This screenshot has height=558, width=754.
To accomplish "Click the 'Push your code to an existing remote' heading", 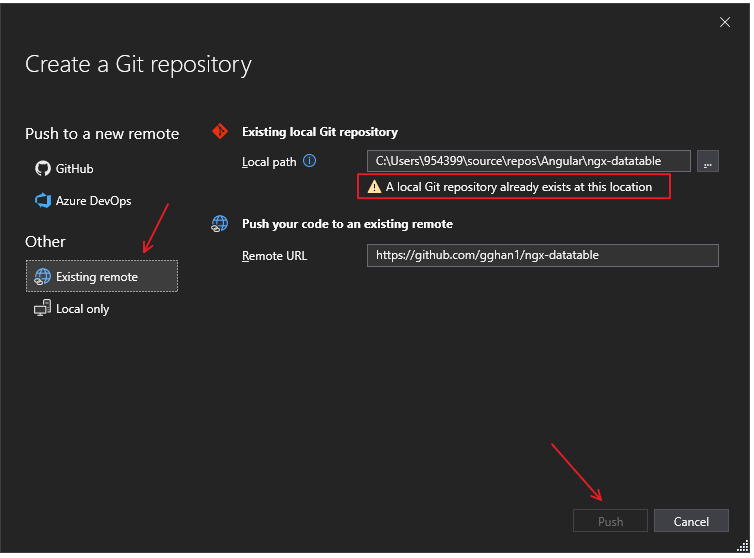I will coord(347,224).
